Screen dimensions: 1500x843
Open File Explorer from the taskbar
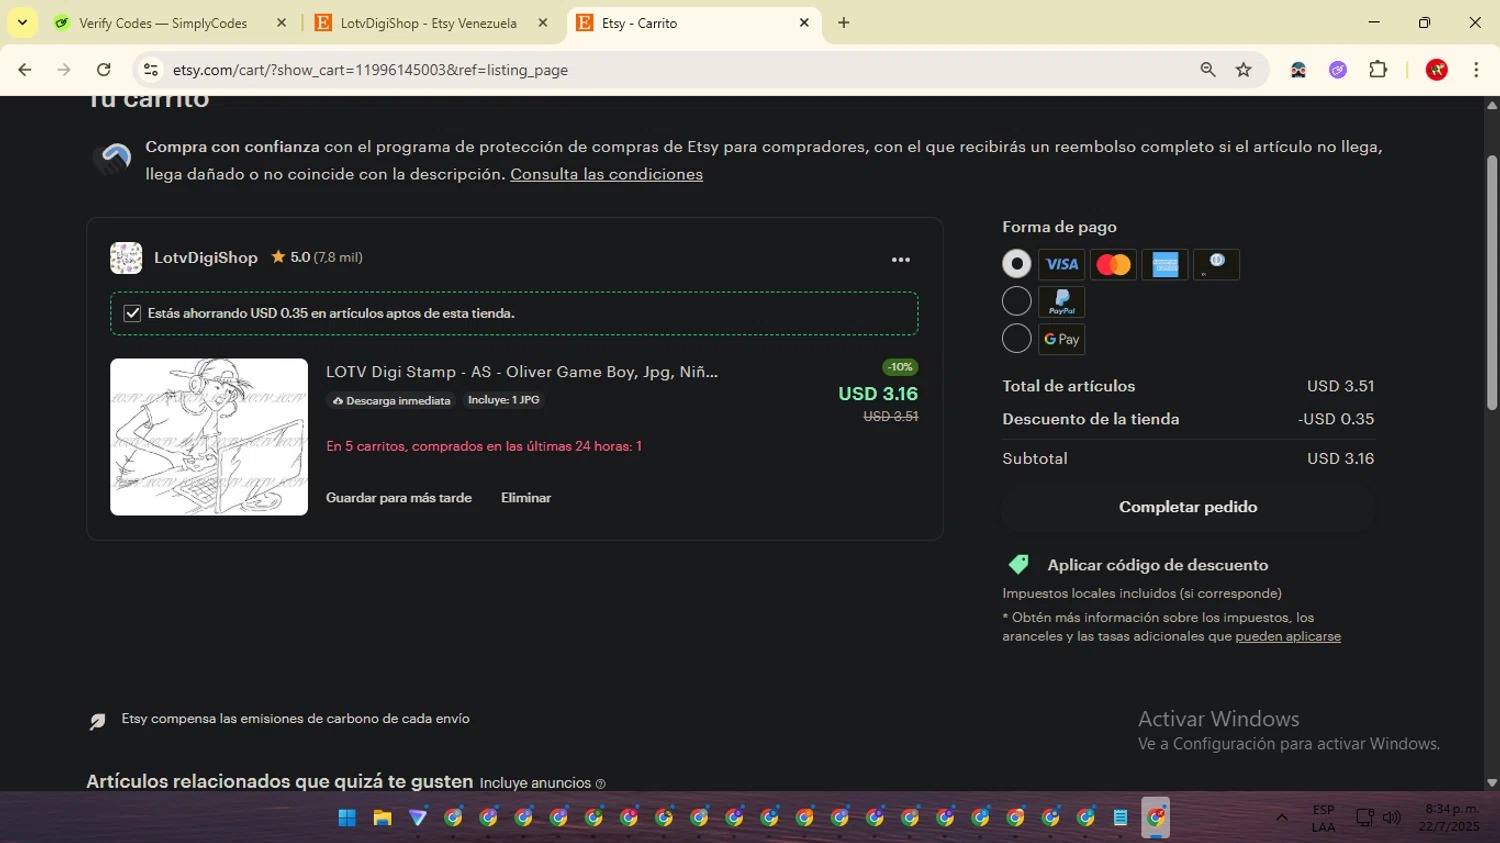pos(382,818)
